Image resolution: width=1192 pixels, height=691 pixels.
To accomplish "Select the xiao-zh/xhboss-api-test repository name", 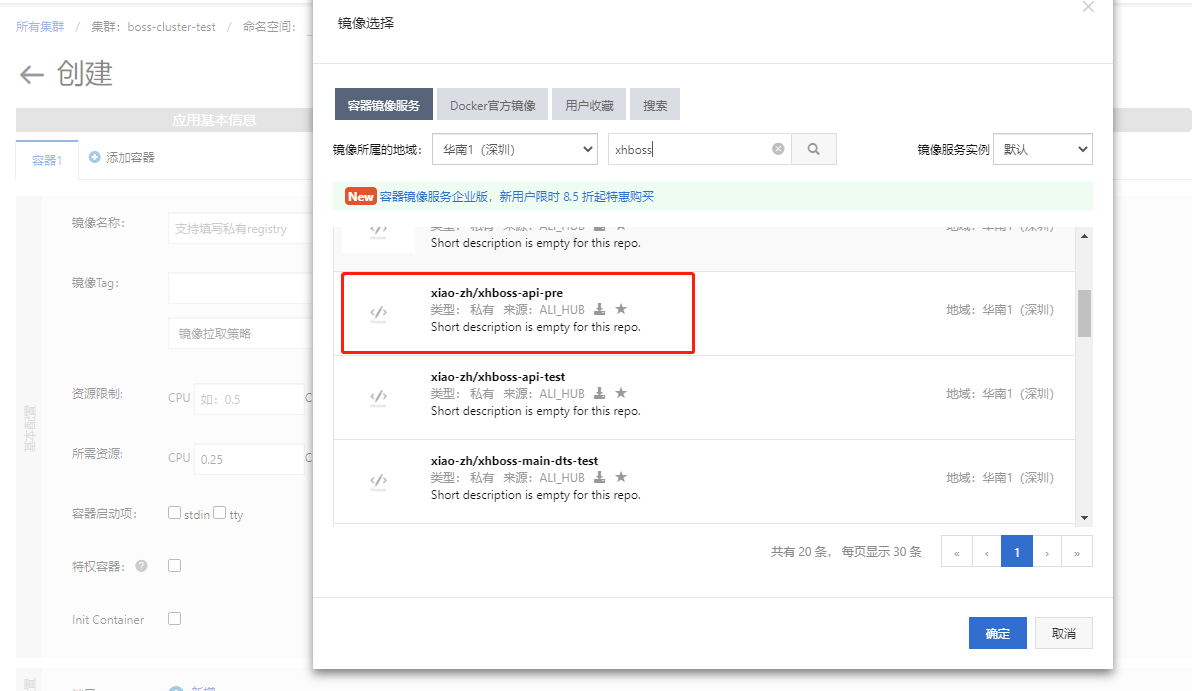I will coord(498,376).
